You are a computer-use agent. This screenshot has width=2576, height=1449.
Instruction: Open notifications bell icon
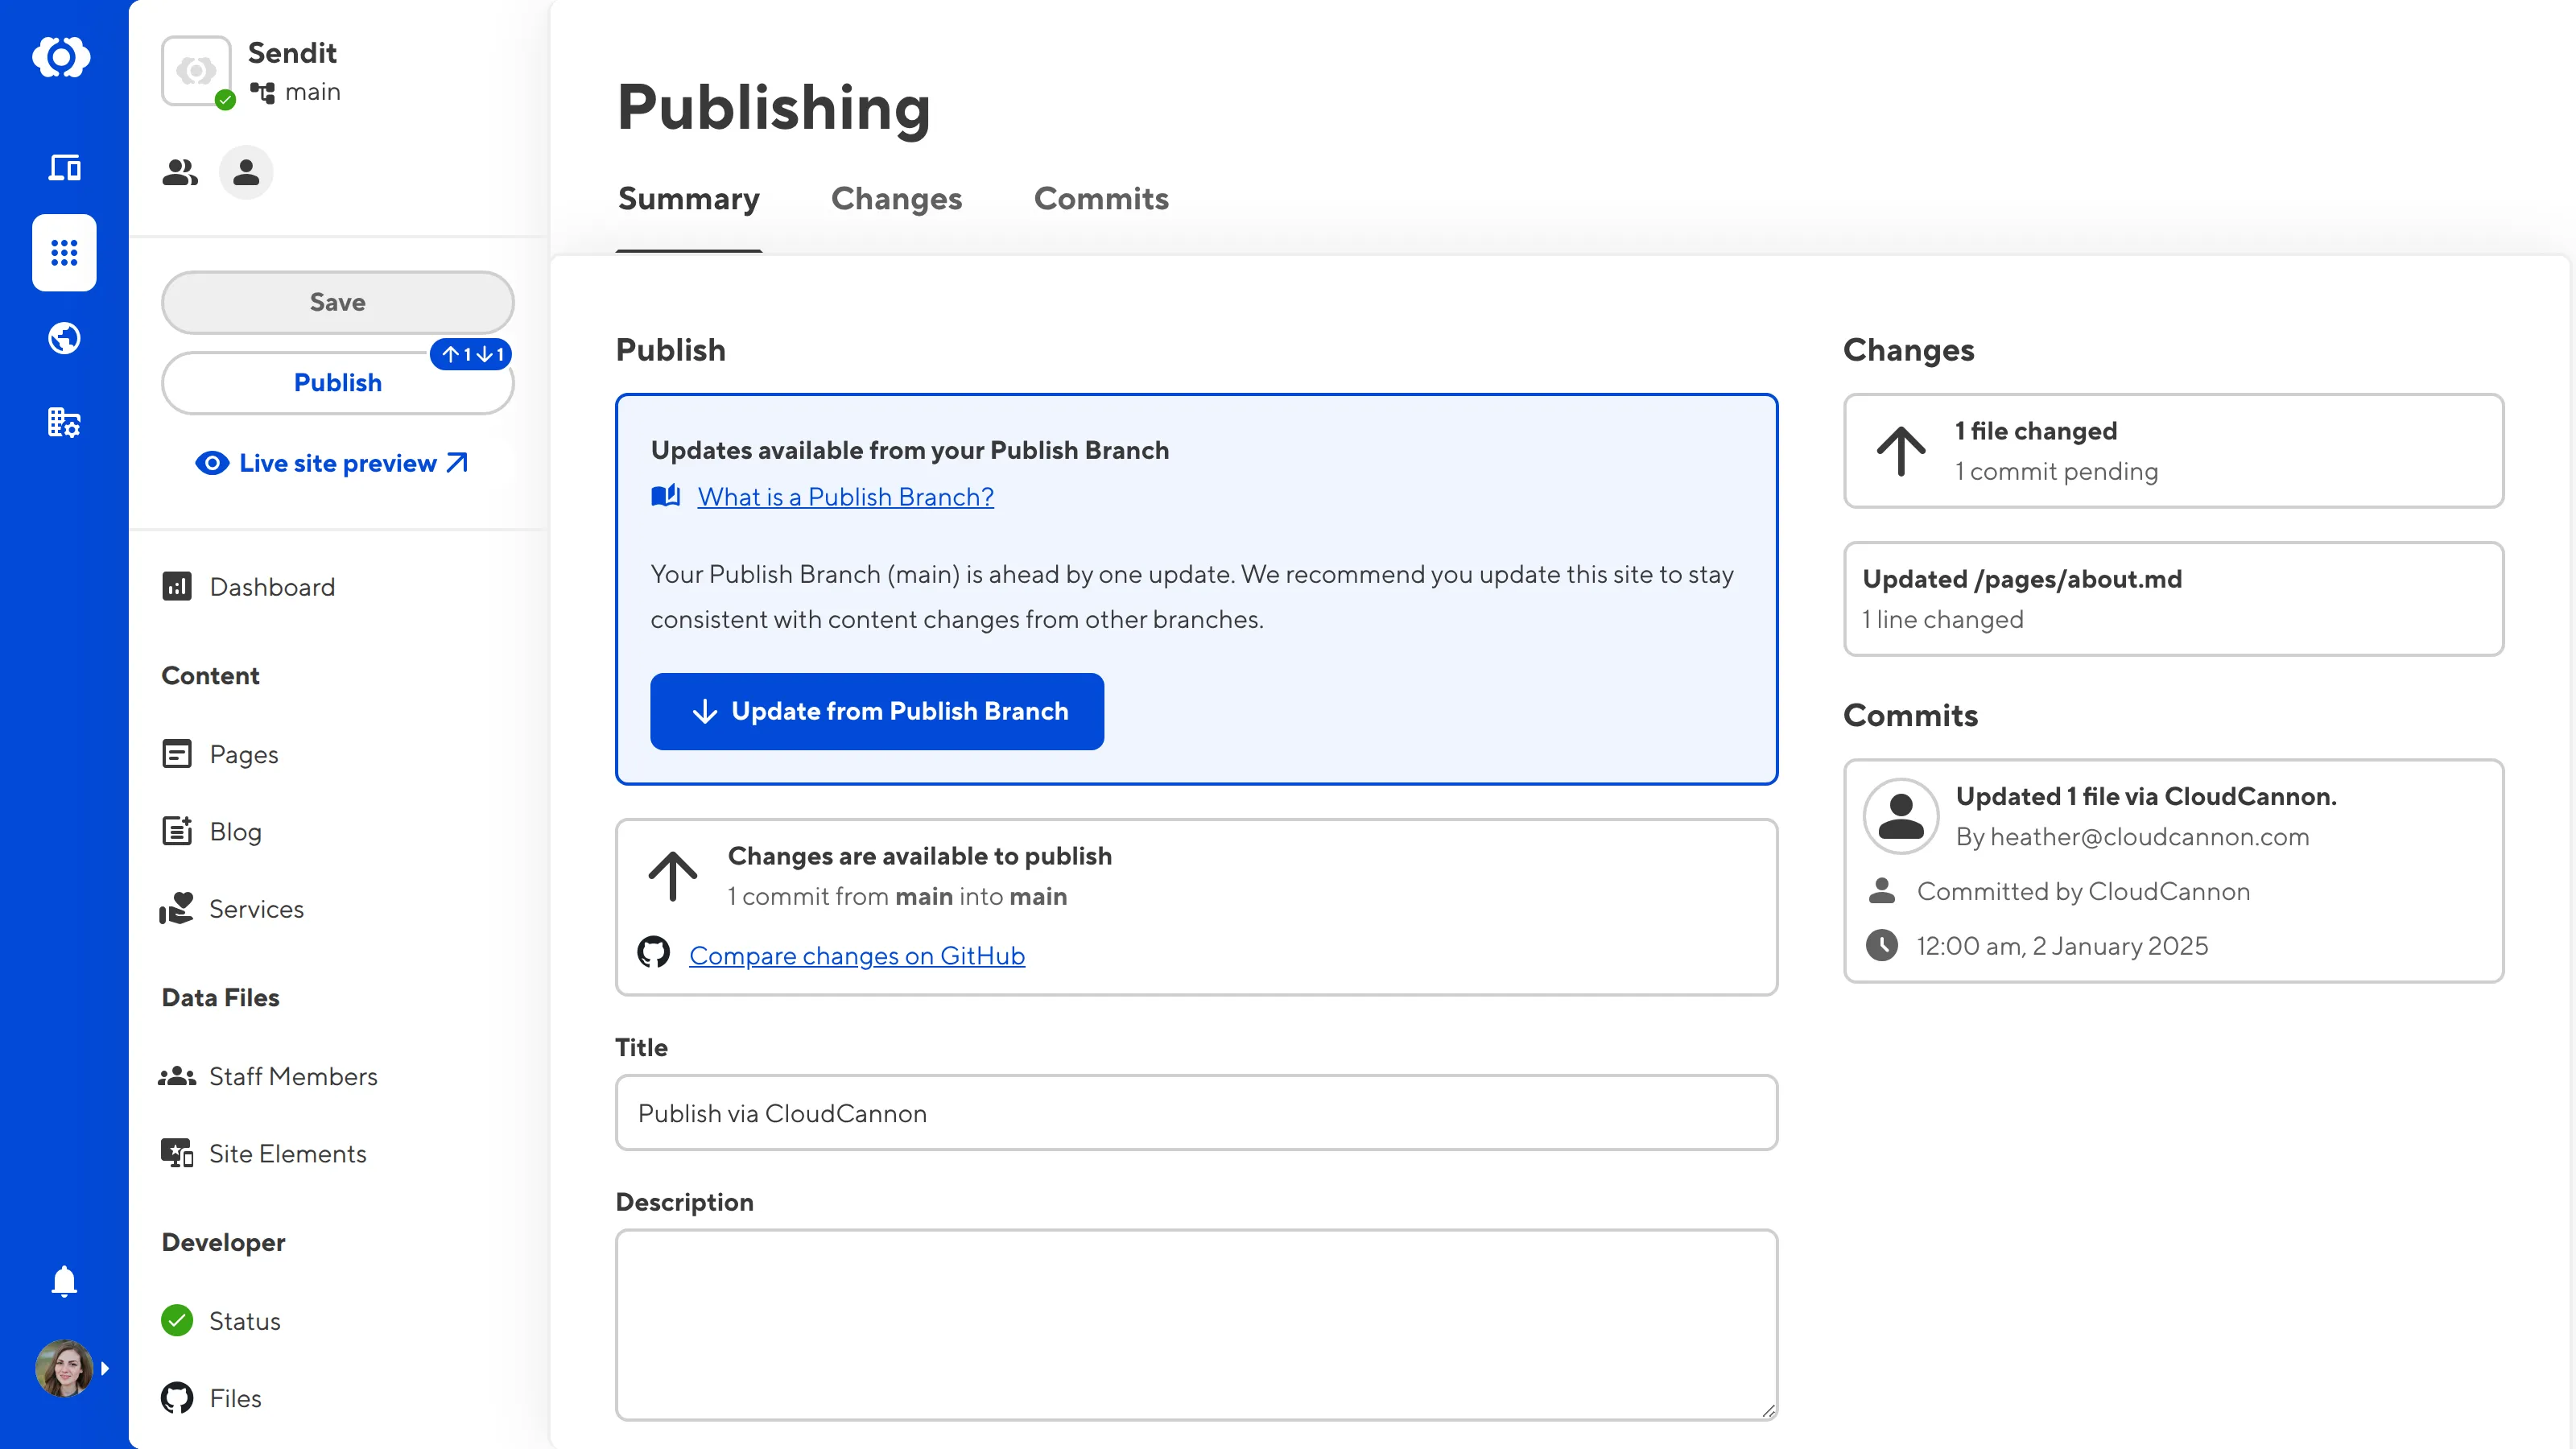tap(64, 1281)
